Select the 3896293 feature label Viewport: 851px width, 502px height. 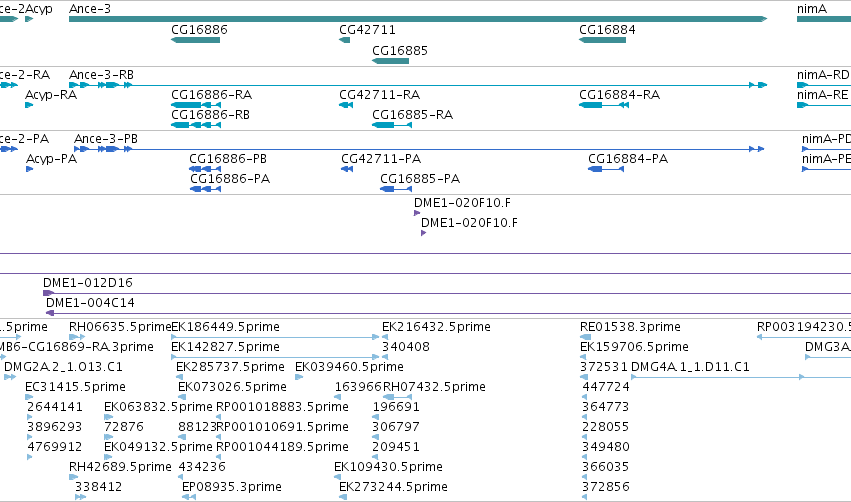[x=55, y=427]
